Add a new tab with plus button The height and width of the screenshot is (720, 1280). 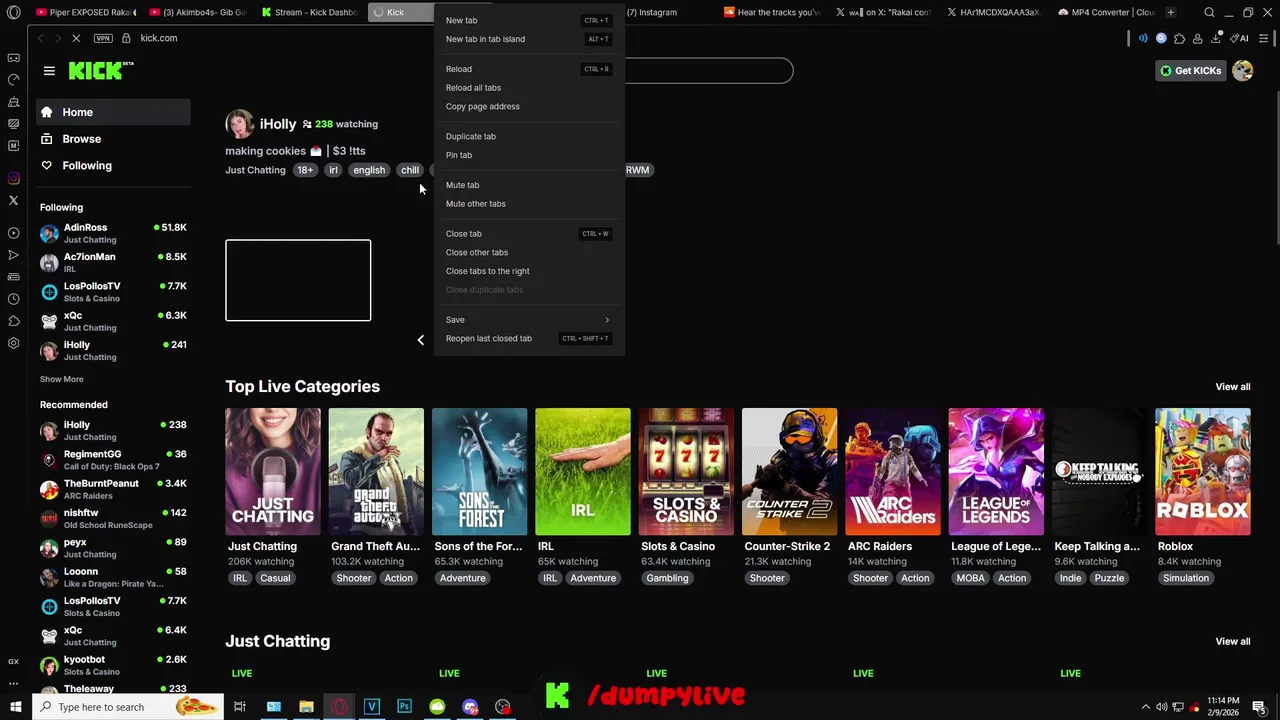pyautogui.click(x=1171, y=13)
